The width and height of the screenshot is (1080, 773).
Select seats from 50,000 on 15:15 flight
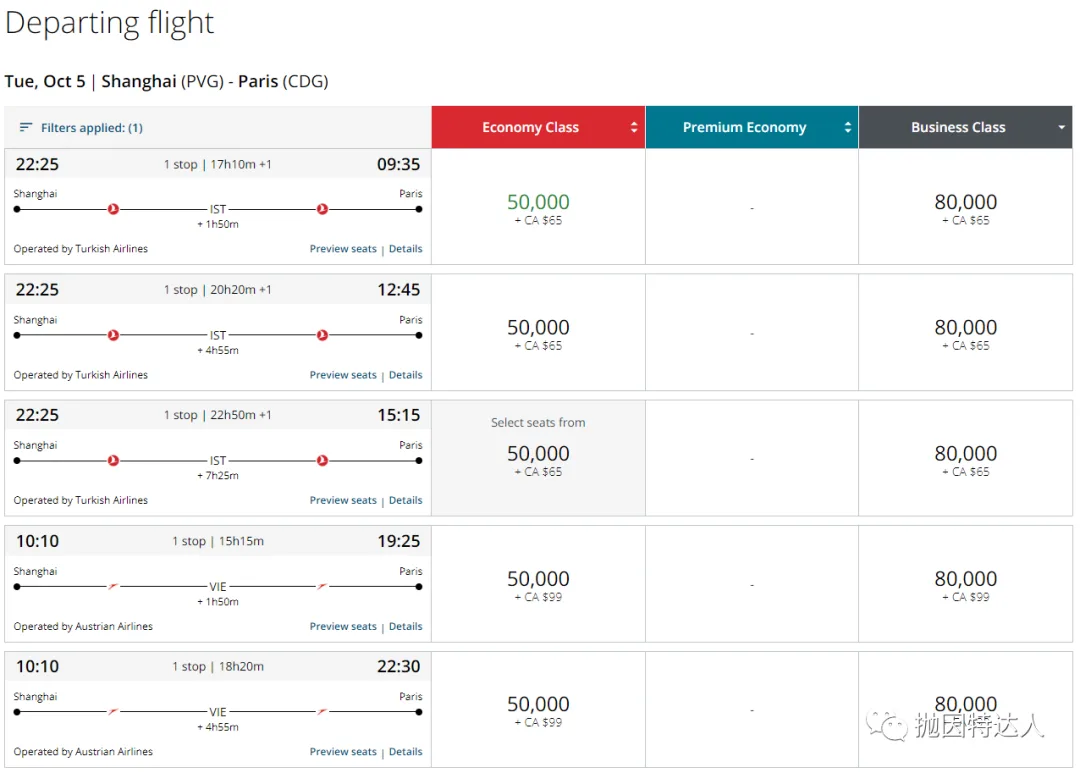tap(538, 455)
